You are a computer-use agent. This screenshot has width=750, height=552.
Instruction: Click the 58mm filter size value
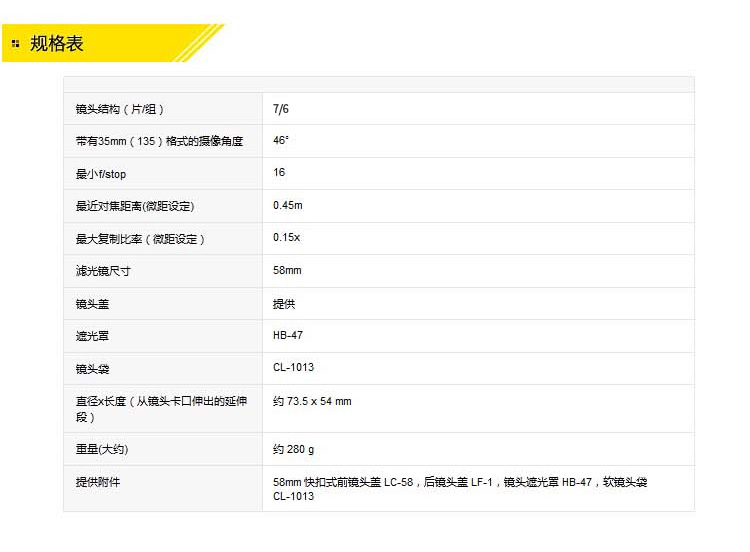(x=287, y=271)
